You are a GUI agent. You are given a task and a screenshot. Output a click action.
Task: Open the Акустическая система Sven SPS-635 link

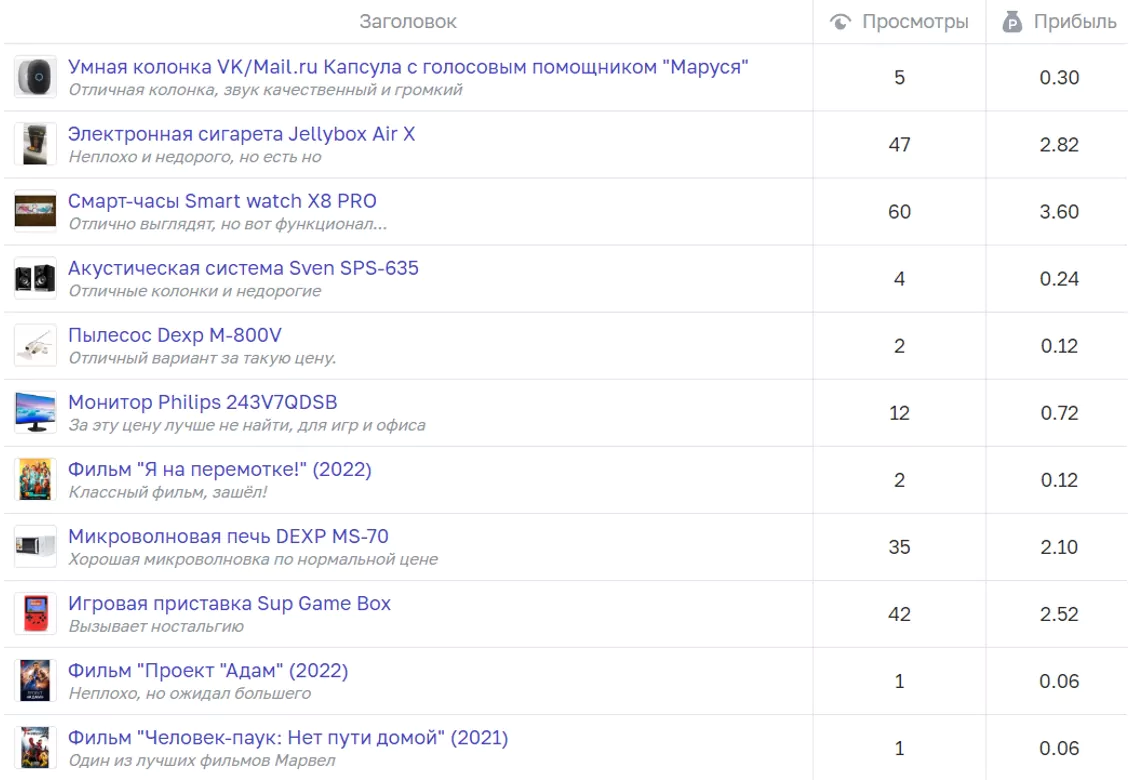243,267
